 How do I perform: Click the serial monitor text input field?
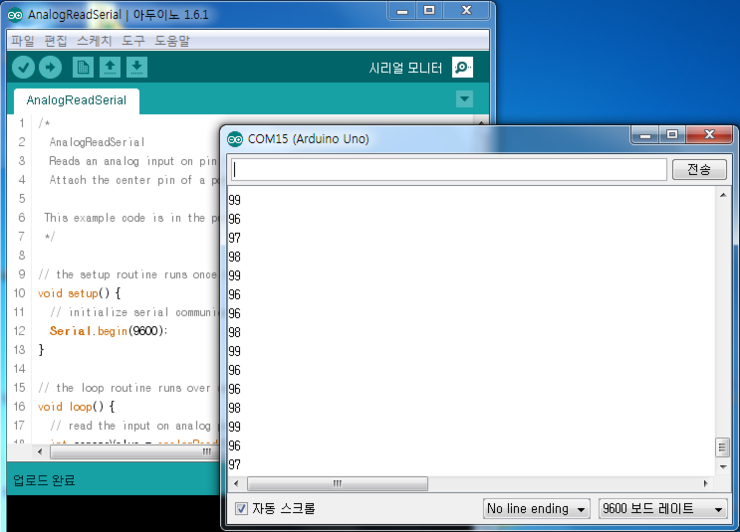[x=448, y=169]
